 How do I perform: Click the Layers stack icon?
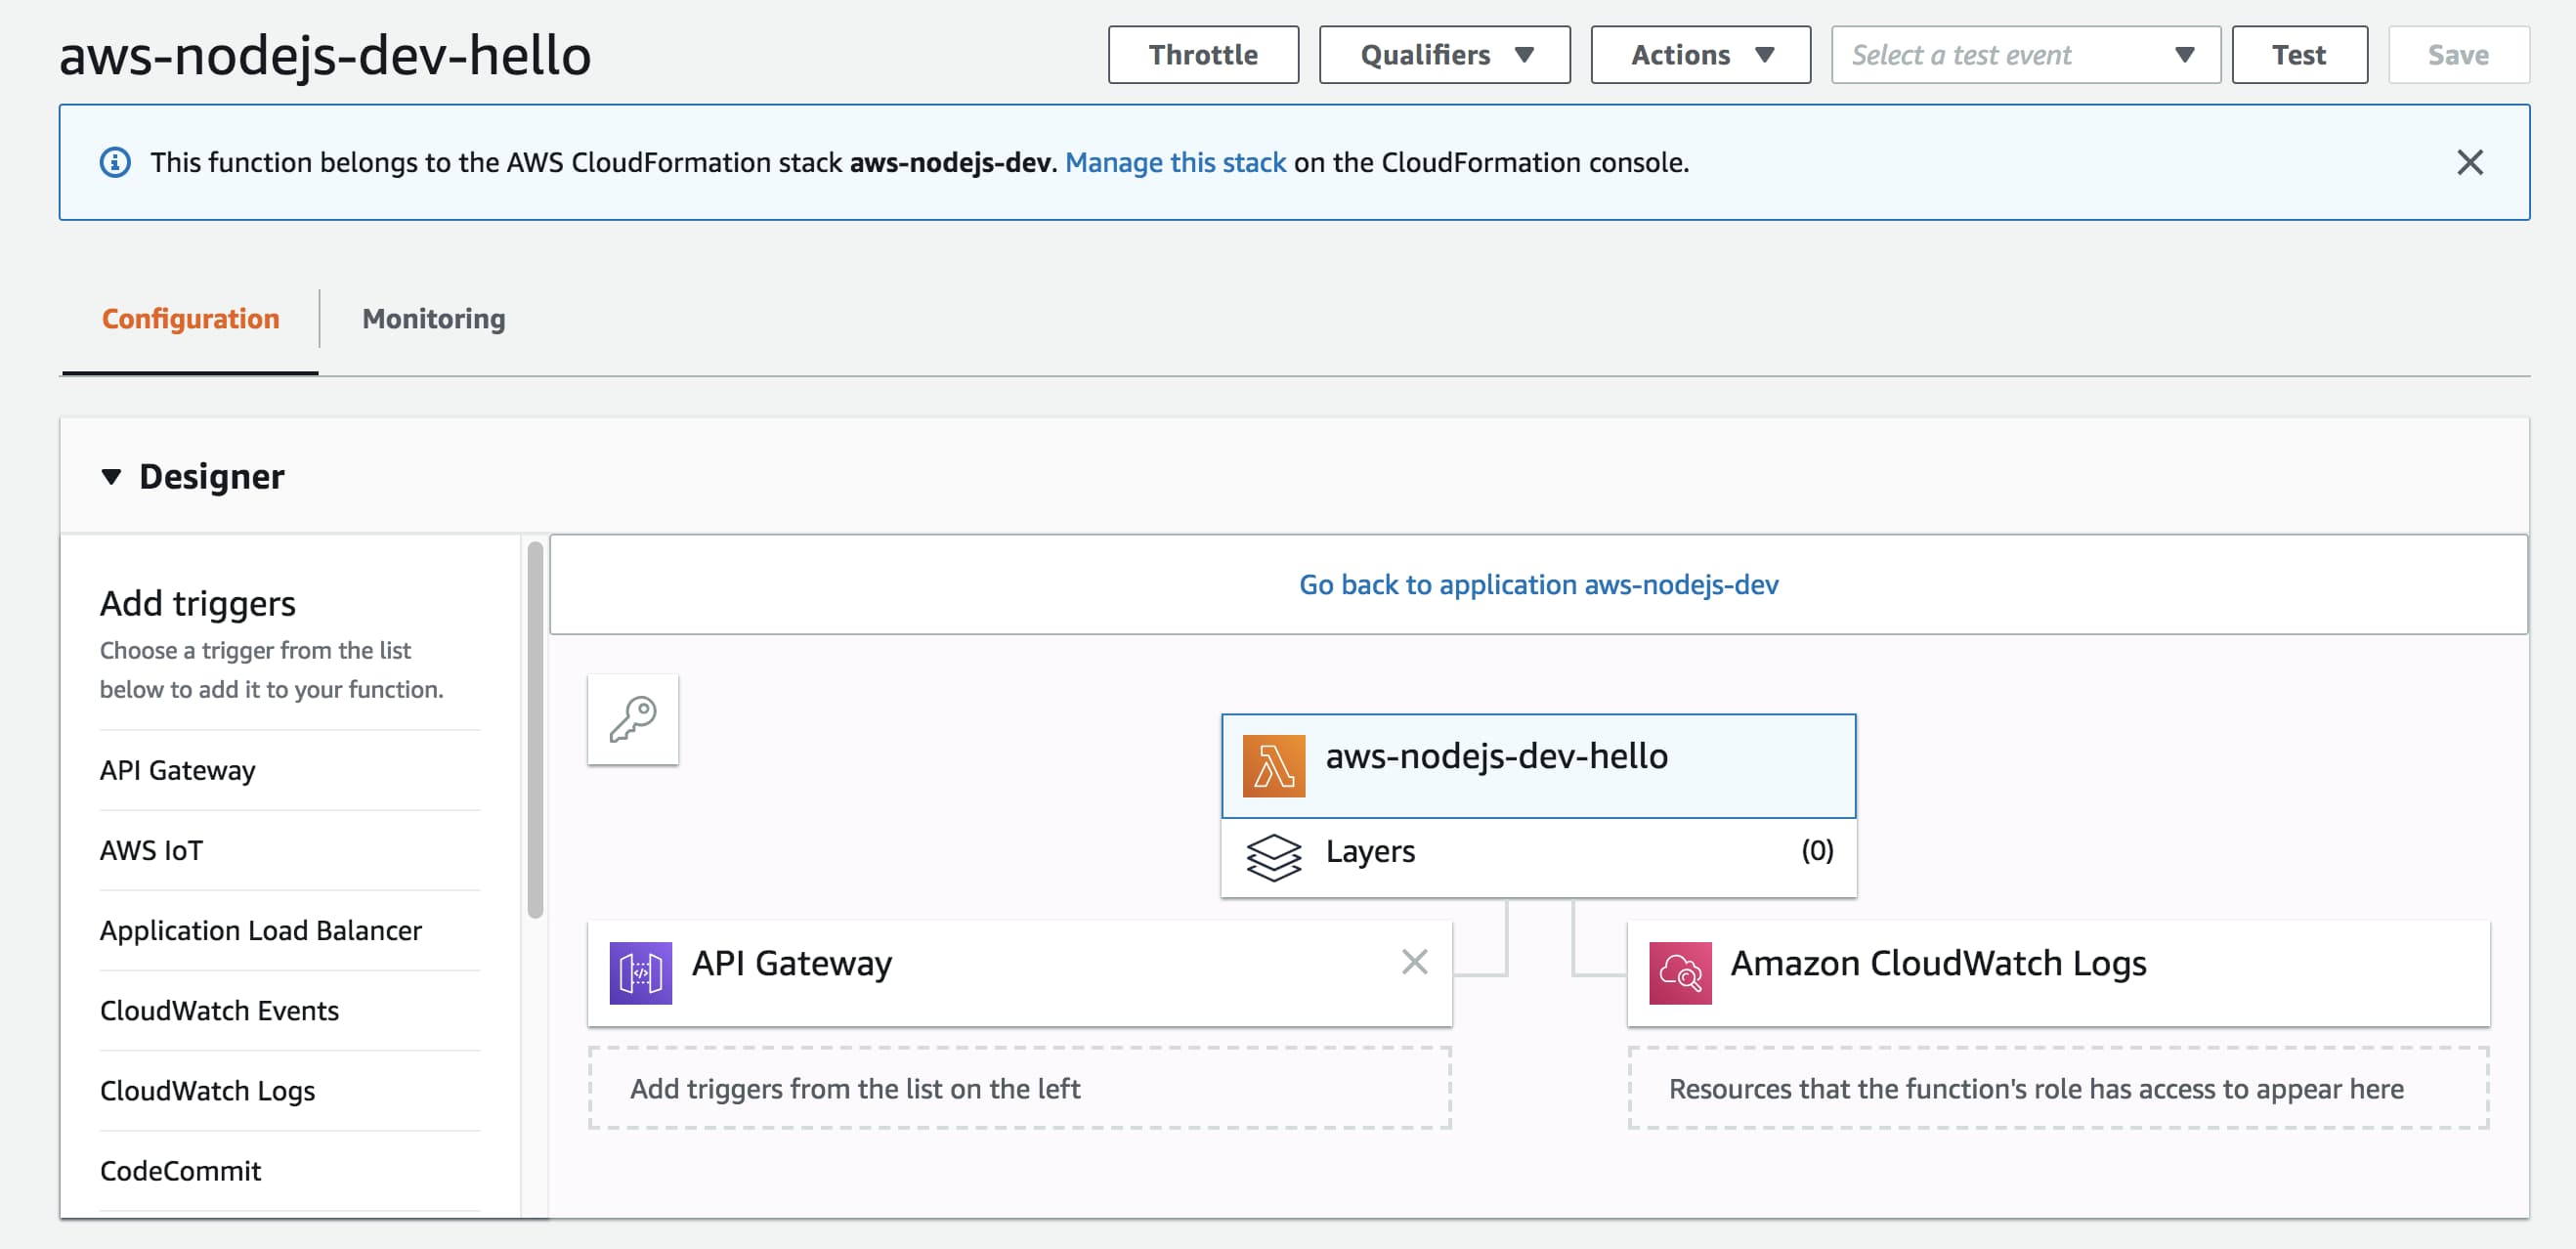click(x=1273, y=856)
